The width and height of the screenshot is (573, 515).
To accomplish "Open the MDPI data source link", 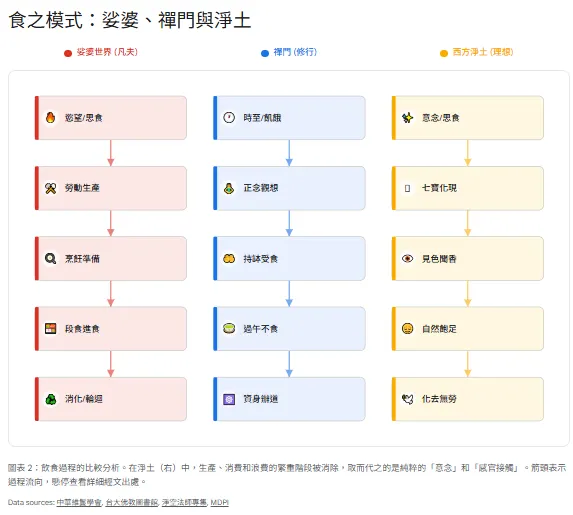I will (x=220, y=503).
